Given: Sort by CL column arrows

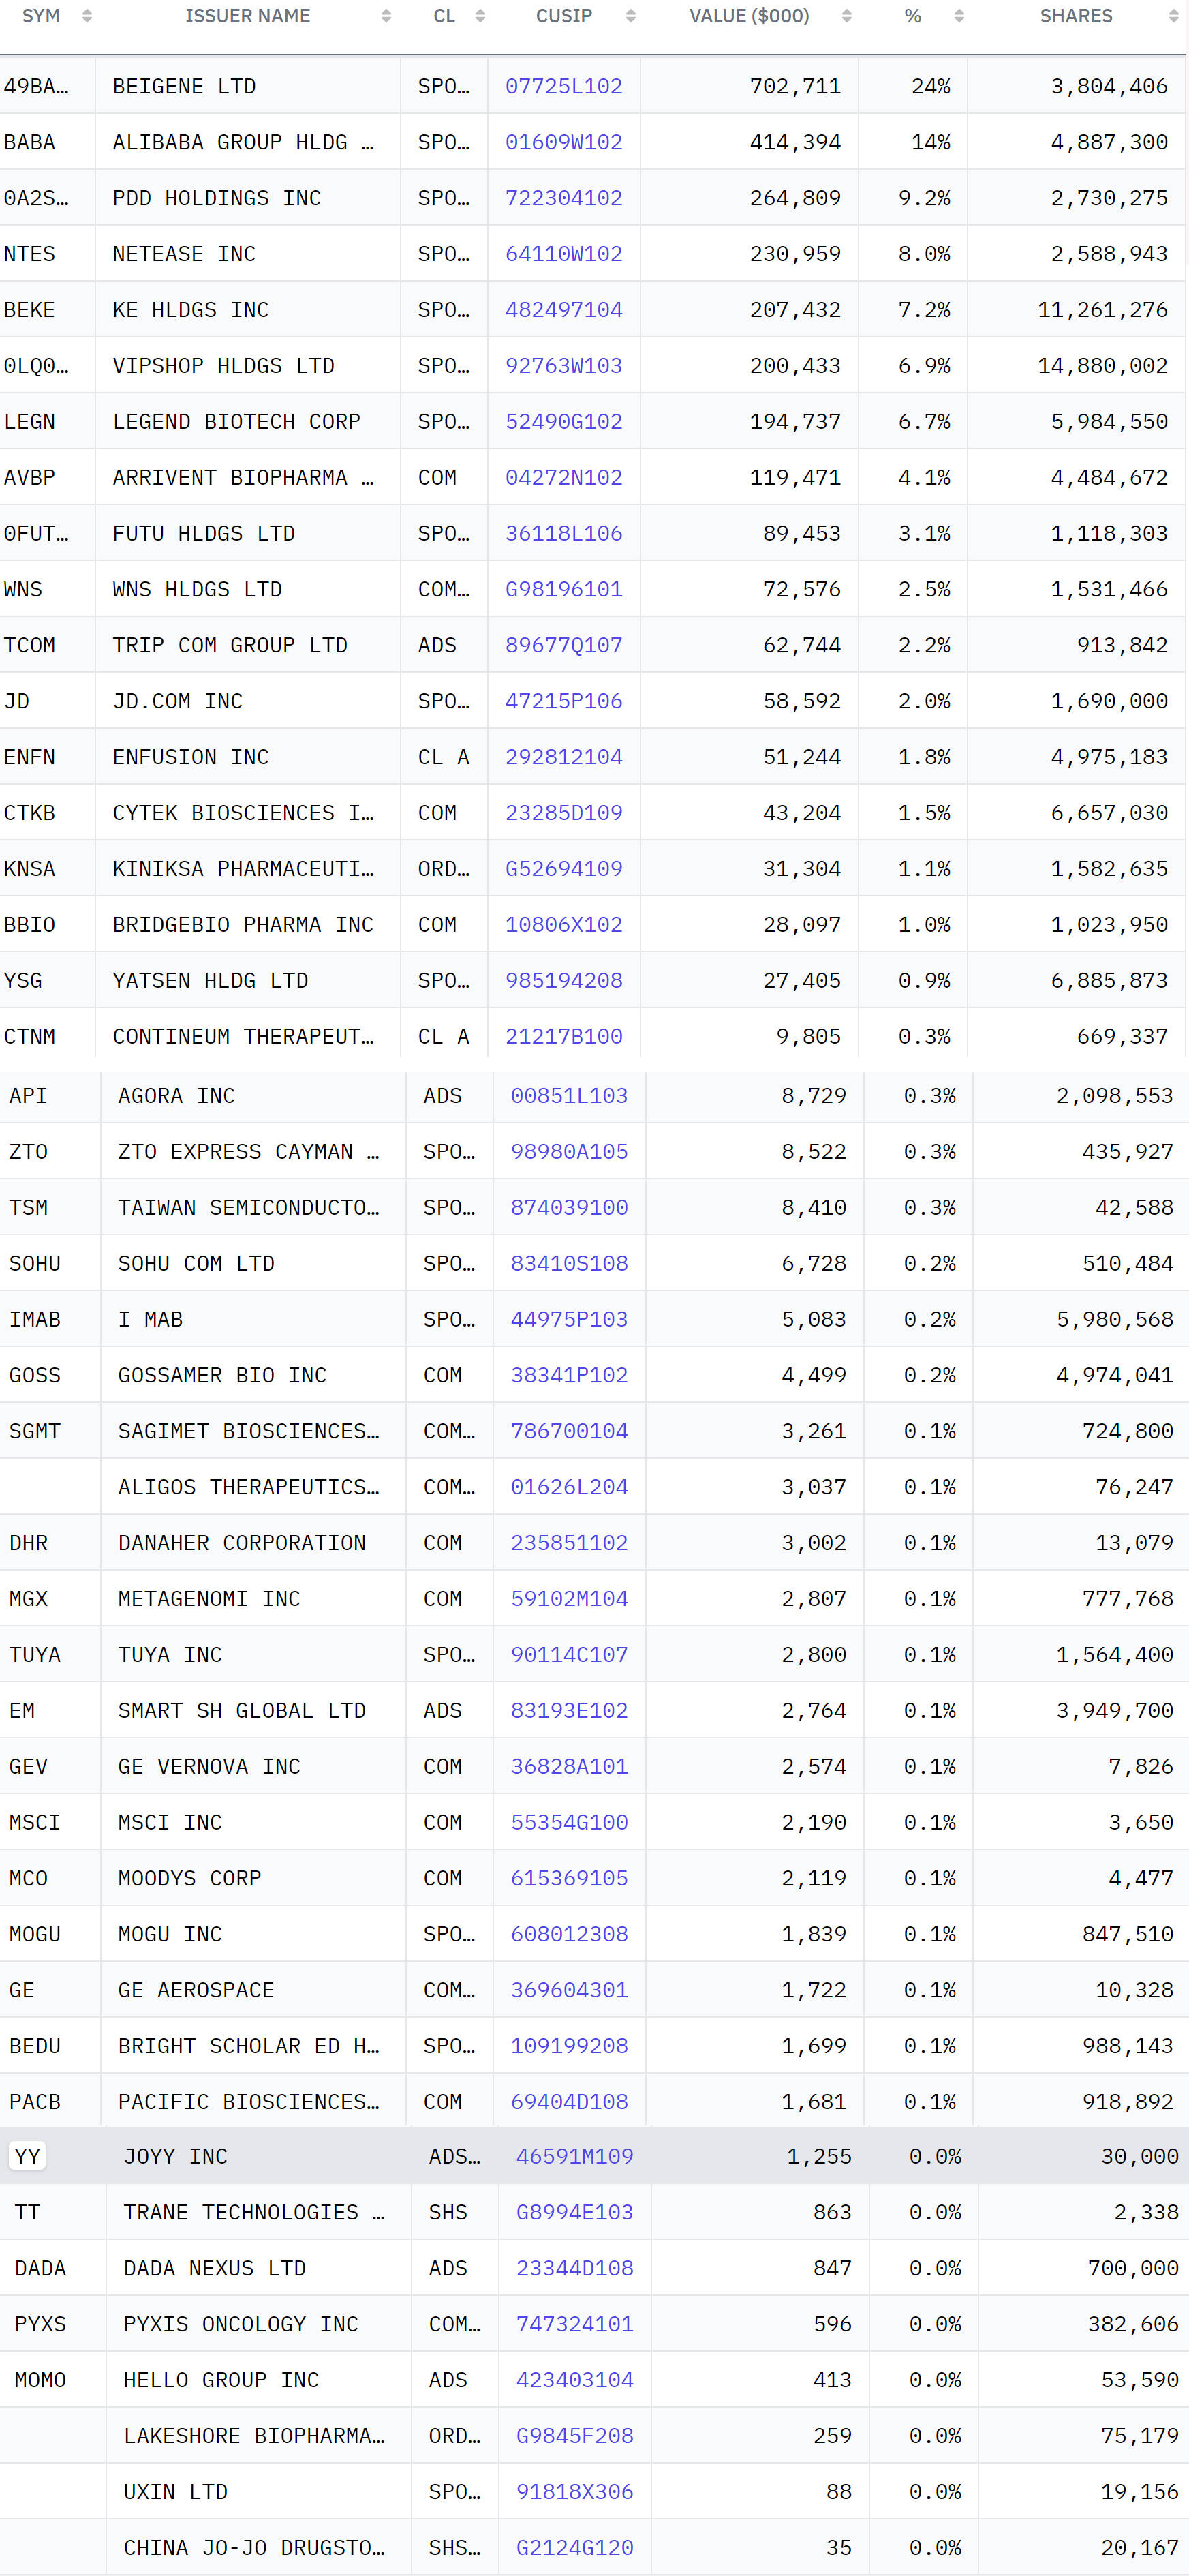Looking at the screenshot, I should [x=480, y=16].
